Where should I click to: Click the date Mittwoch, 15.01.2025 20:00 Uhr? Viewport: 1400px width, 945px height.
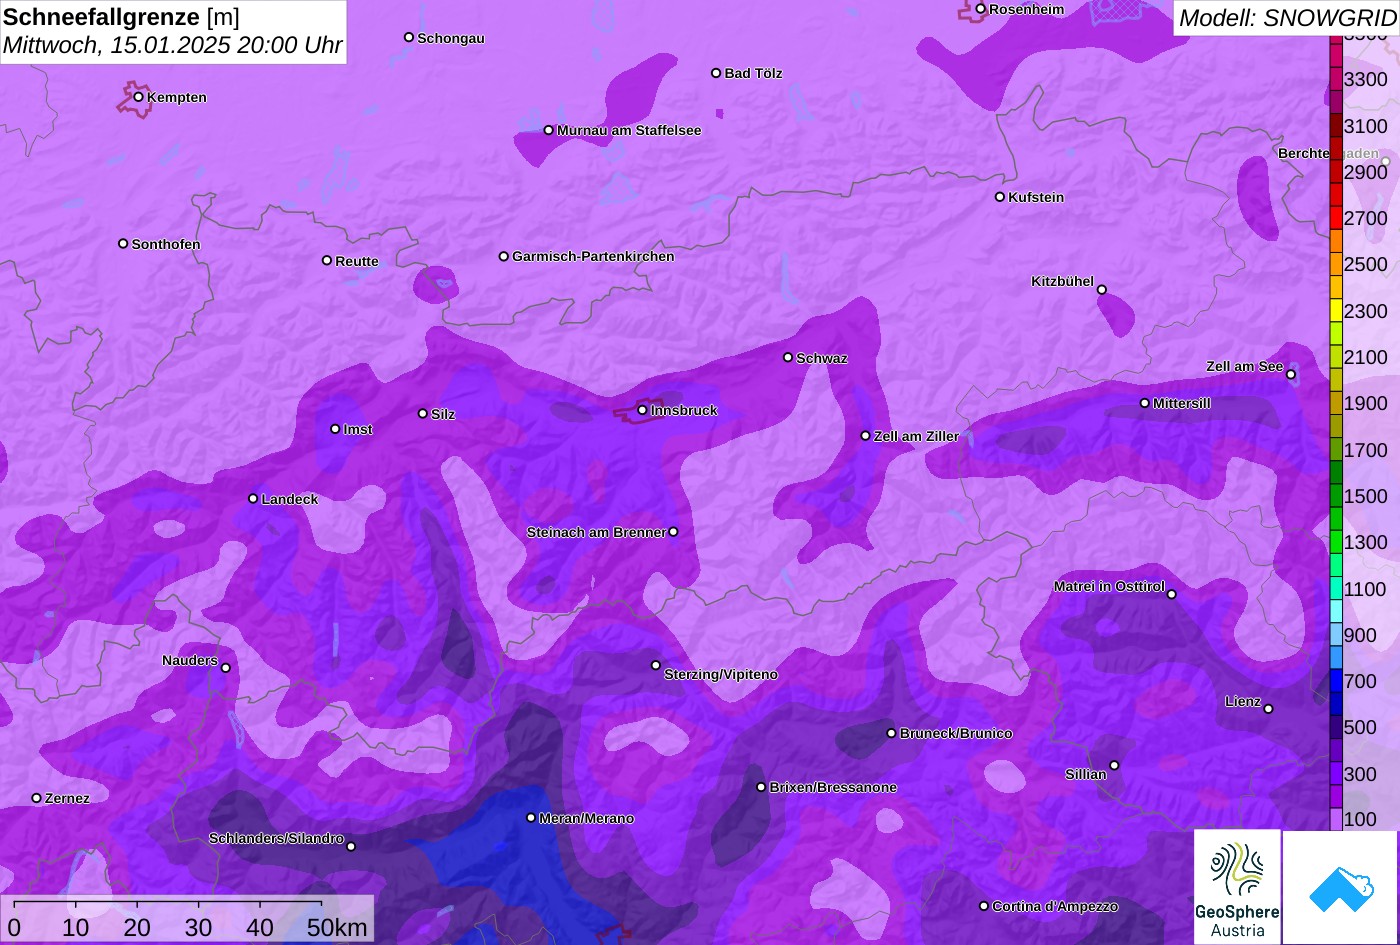pyautogui.click(x=173, y=45)
